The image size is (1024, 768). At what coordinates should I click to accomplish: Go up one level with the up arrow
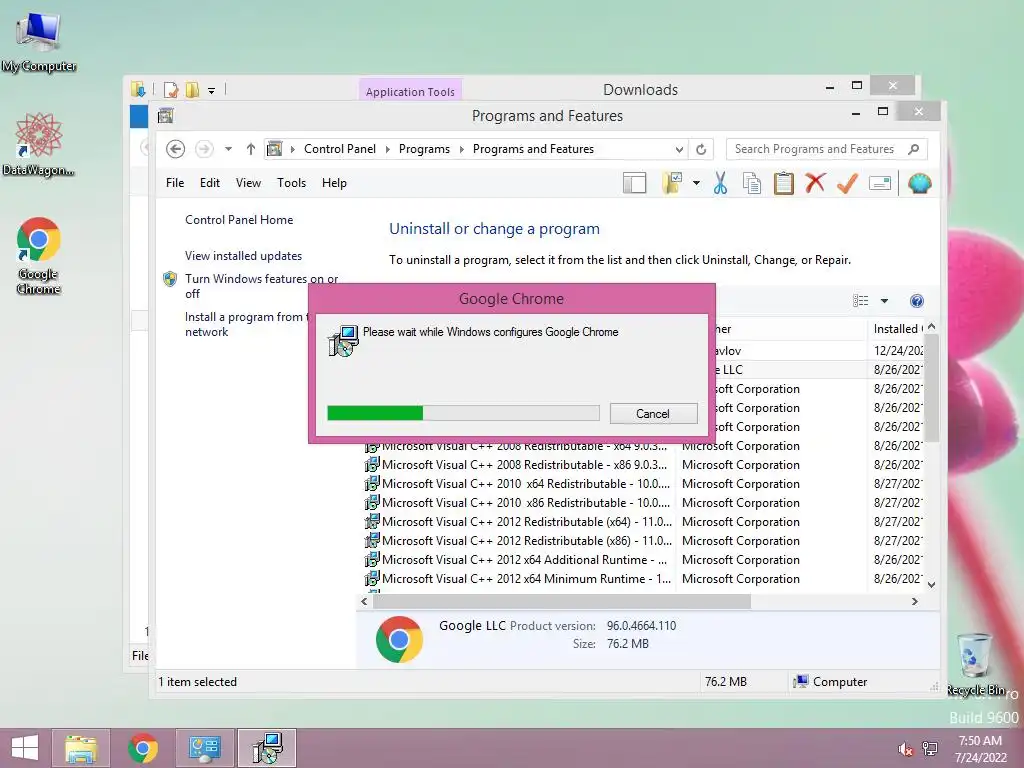point(250,149)
